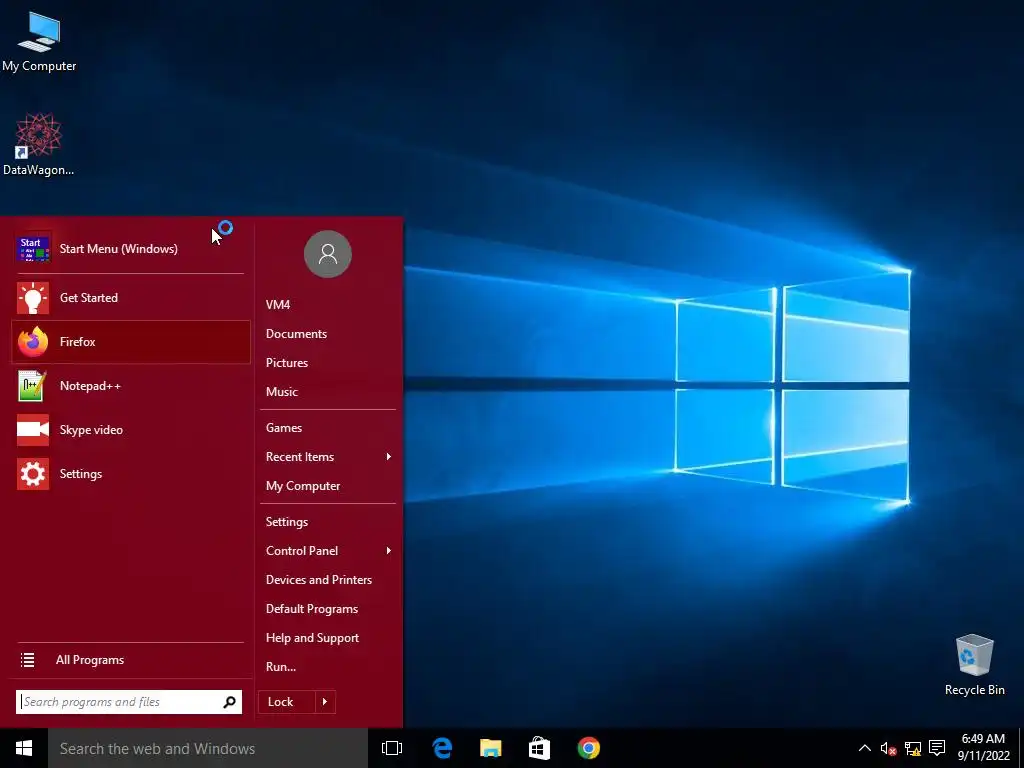Image resolution: width=1024 pixels, height=768 pixels.
Task: Expand the Control Panel submenu arrow
Action: tap(389, 551)
